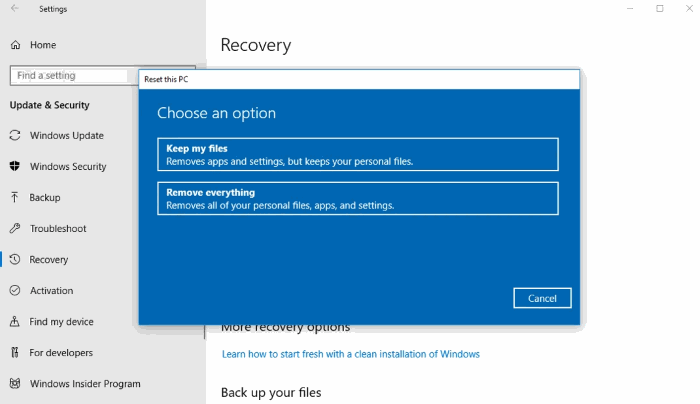Click the For developers icon

tap(15, 353)
